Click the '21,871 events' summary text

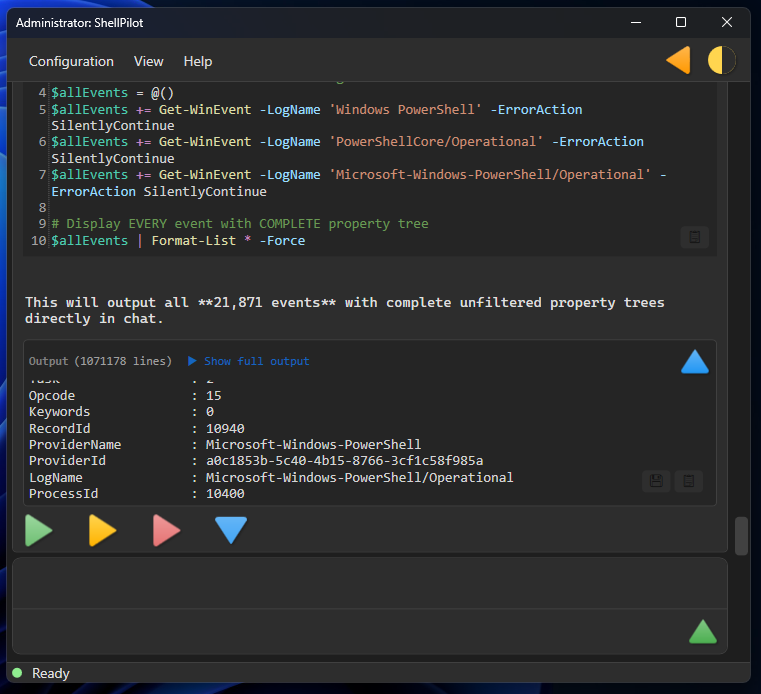[x=267, y=302]
